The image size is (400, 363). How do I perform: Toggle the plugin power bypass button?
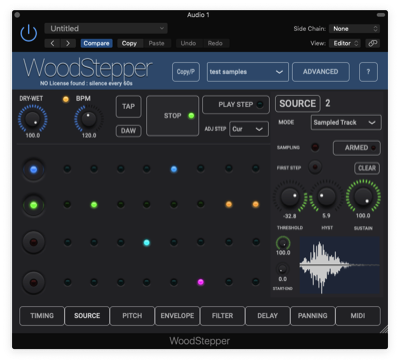29,33
